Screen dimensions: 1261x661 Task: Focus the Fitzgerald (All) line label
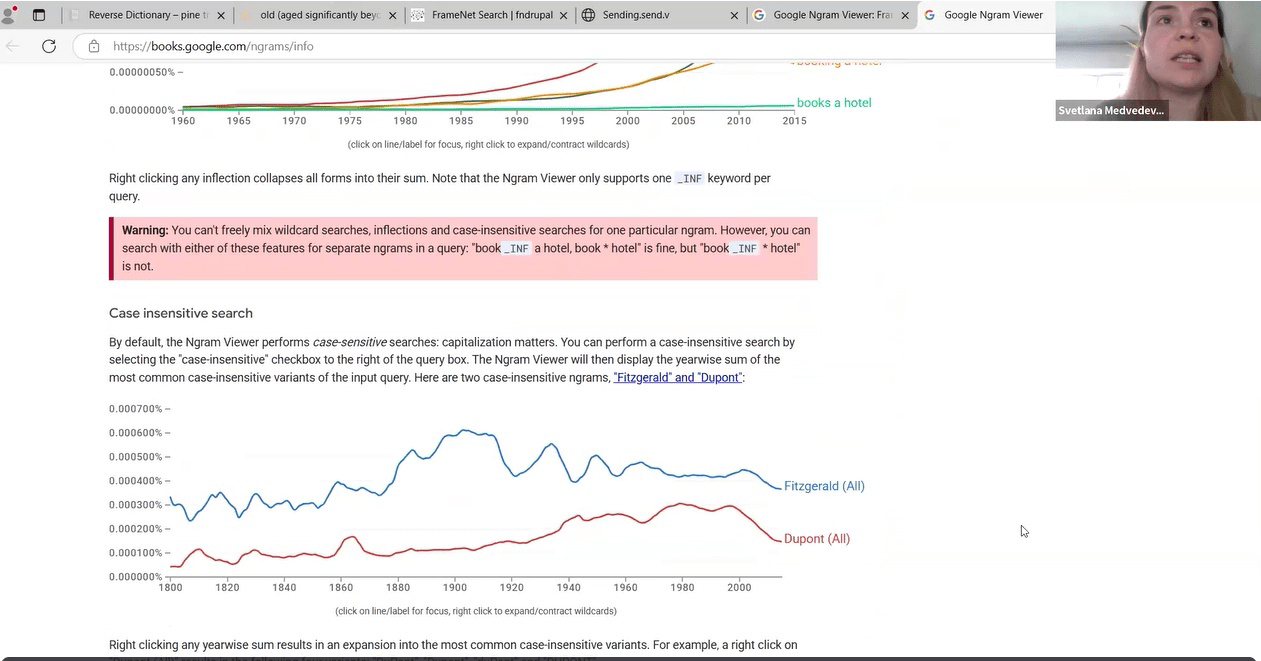click(x=824, y=486)
